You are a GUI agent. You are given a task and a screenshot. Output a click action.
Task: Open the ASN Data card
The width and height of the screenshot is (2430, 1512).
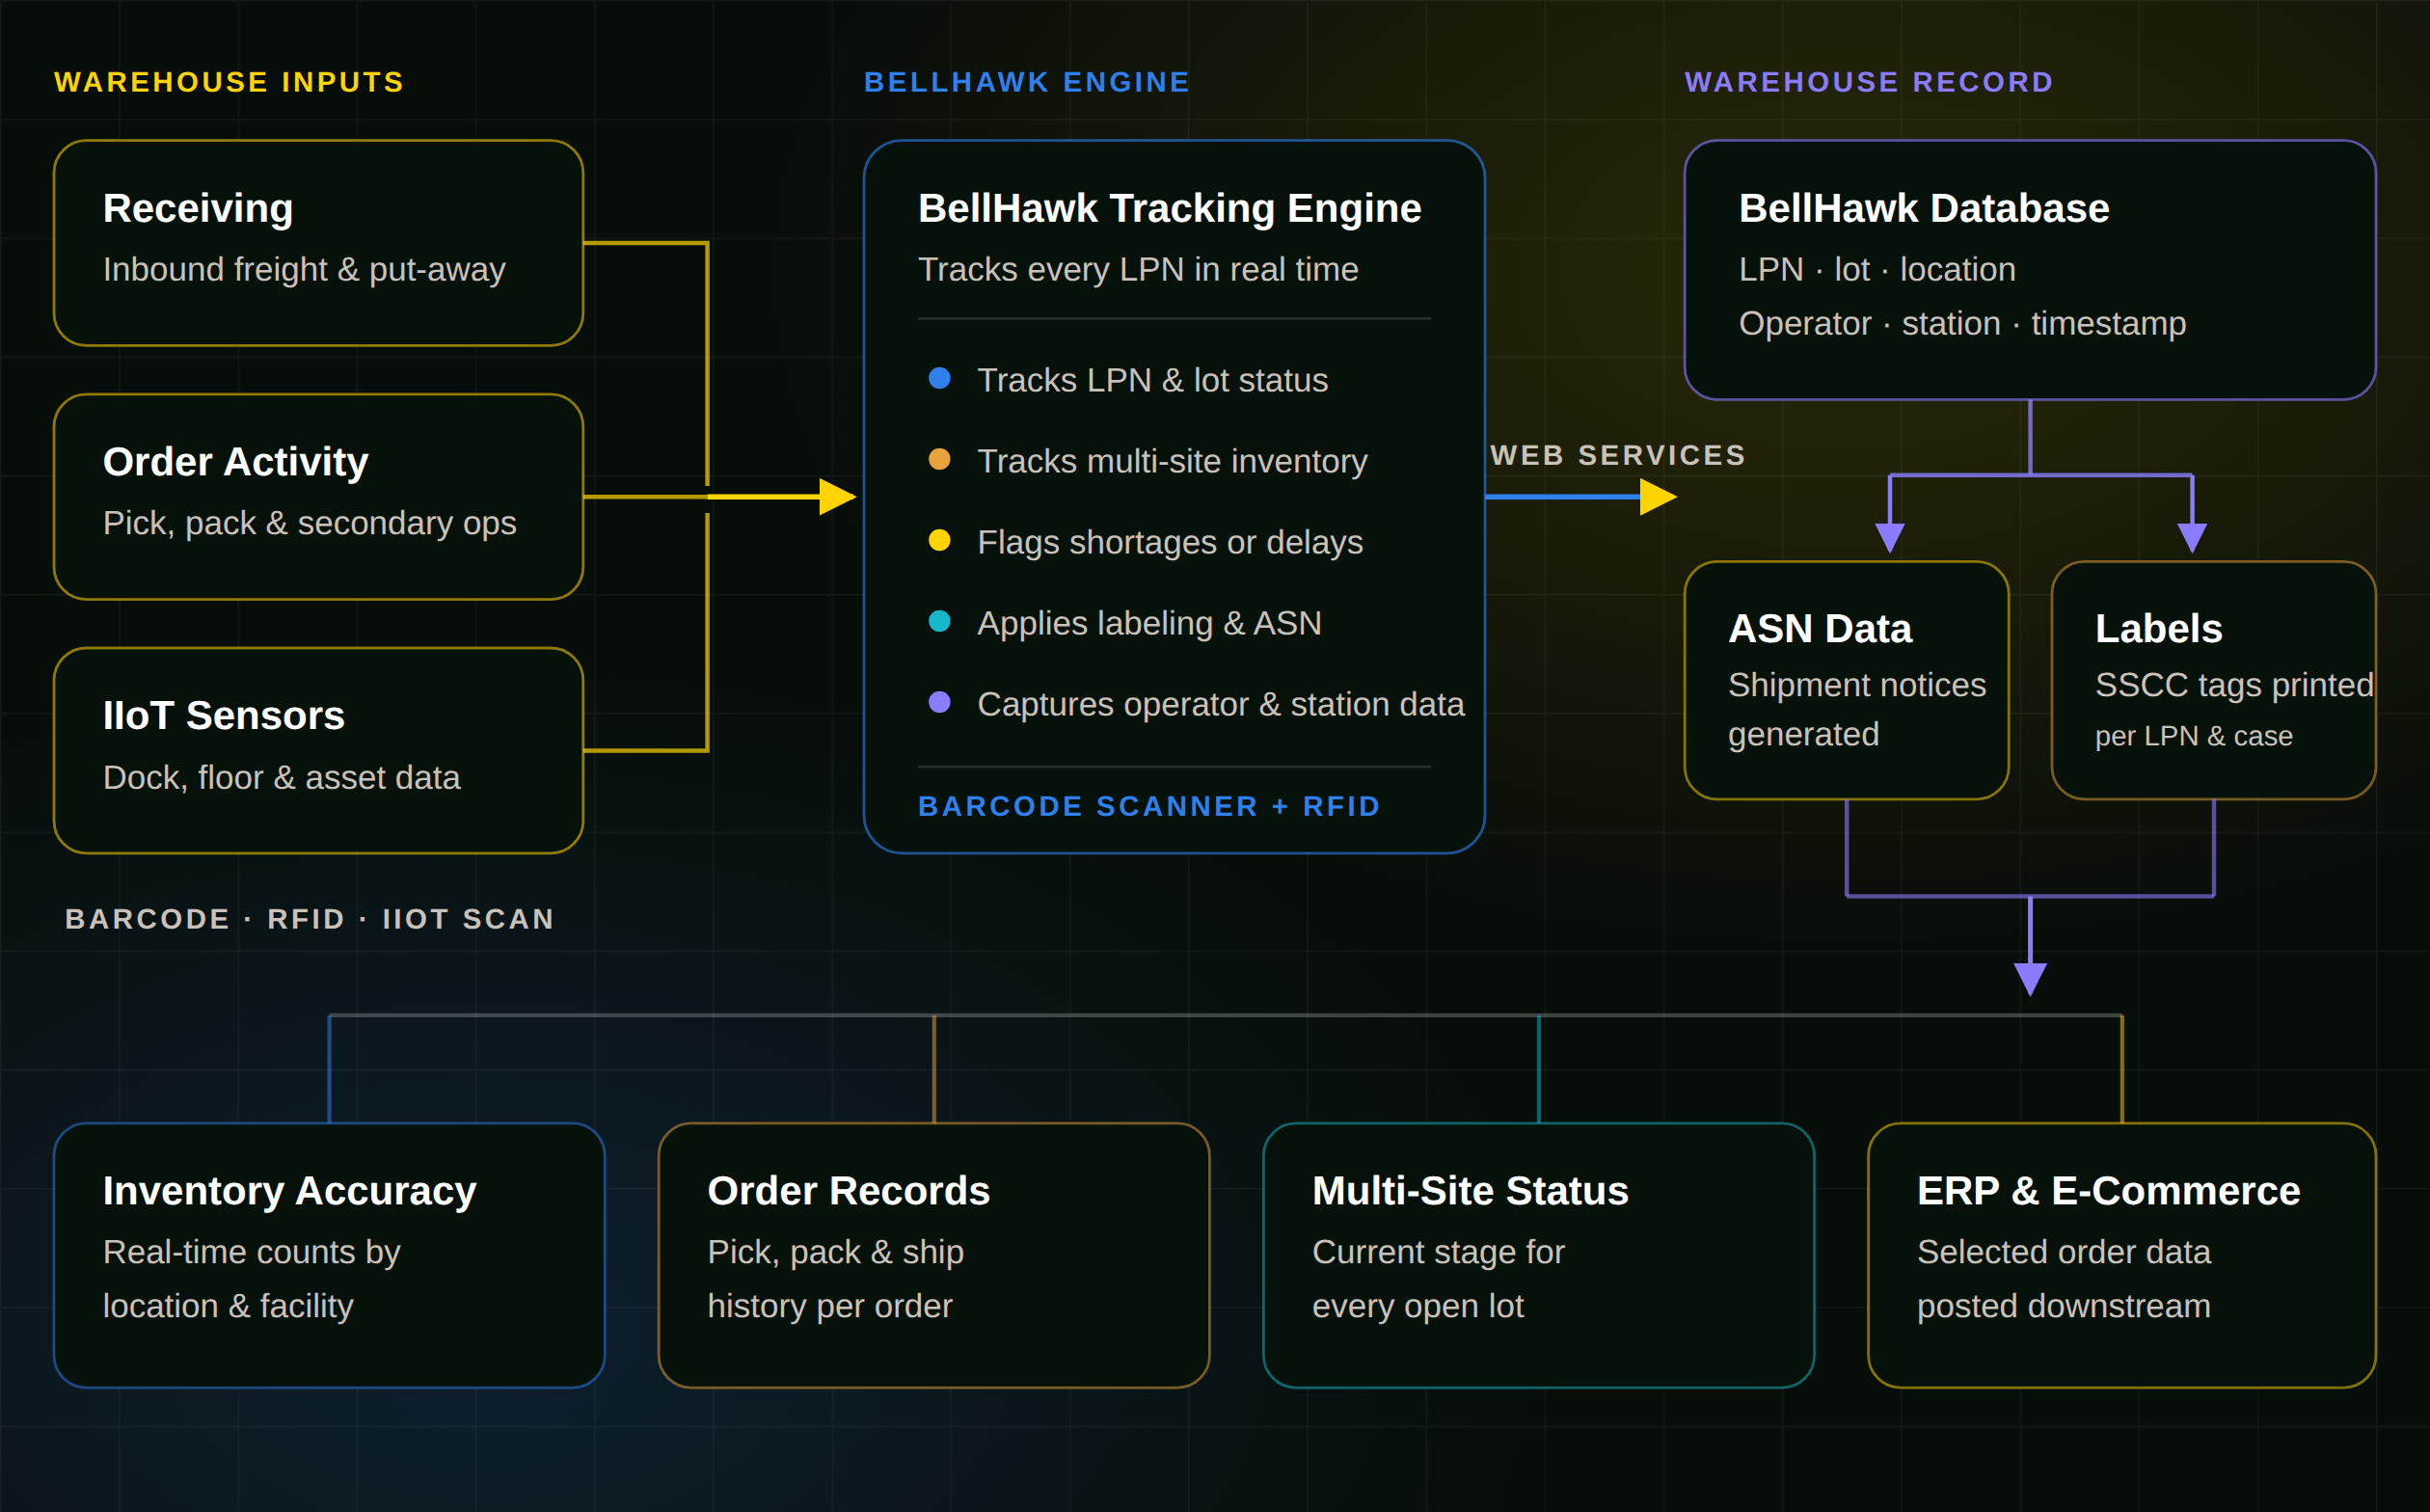[1847, 680]
